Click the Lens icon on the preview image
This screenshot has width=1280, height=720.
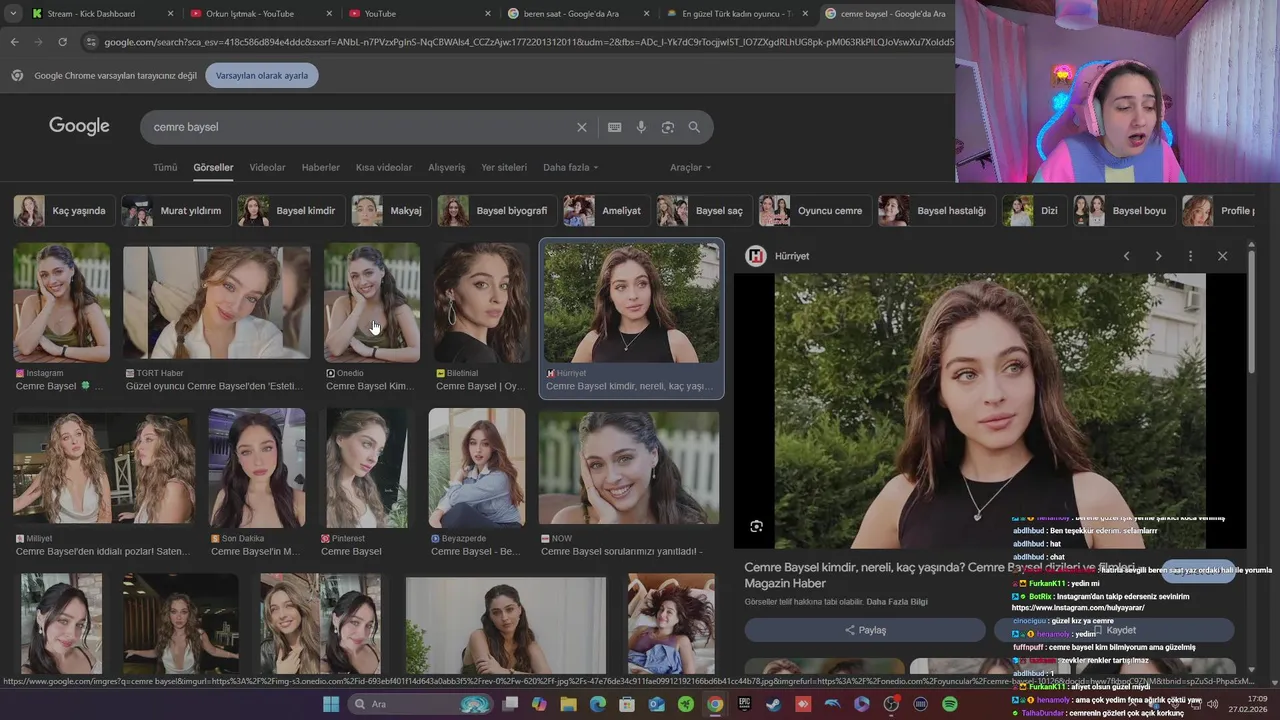[756, 526]
